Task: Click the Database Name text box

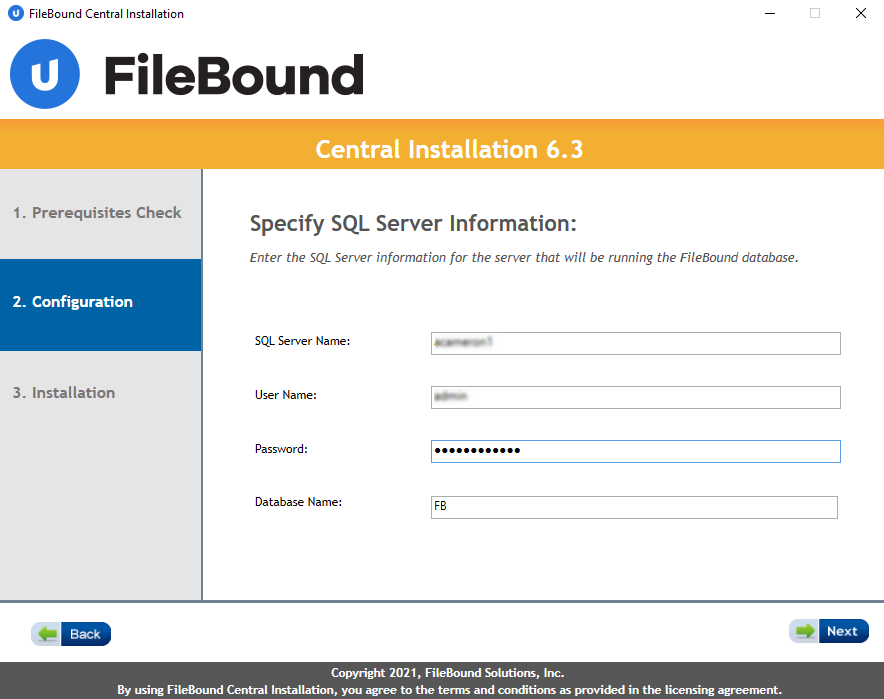Action: pos(633,507)
